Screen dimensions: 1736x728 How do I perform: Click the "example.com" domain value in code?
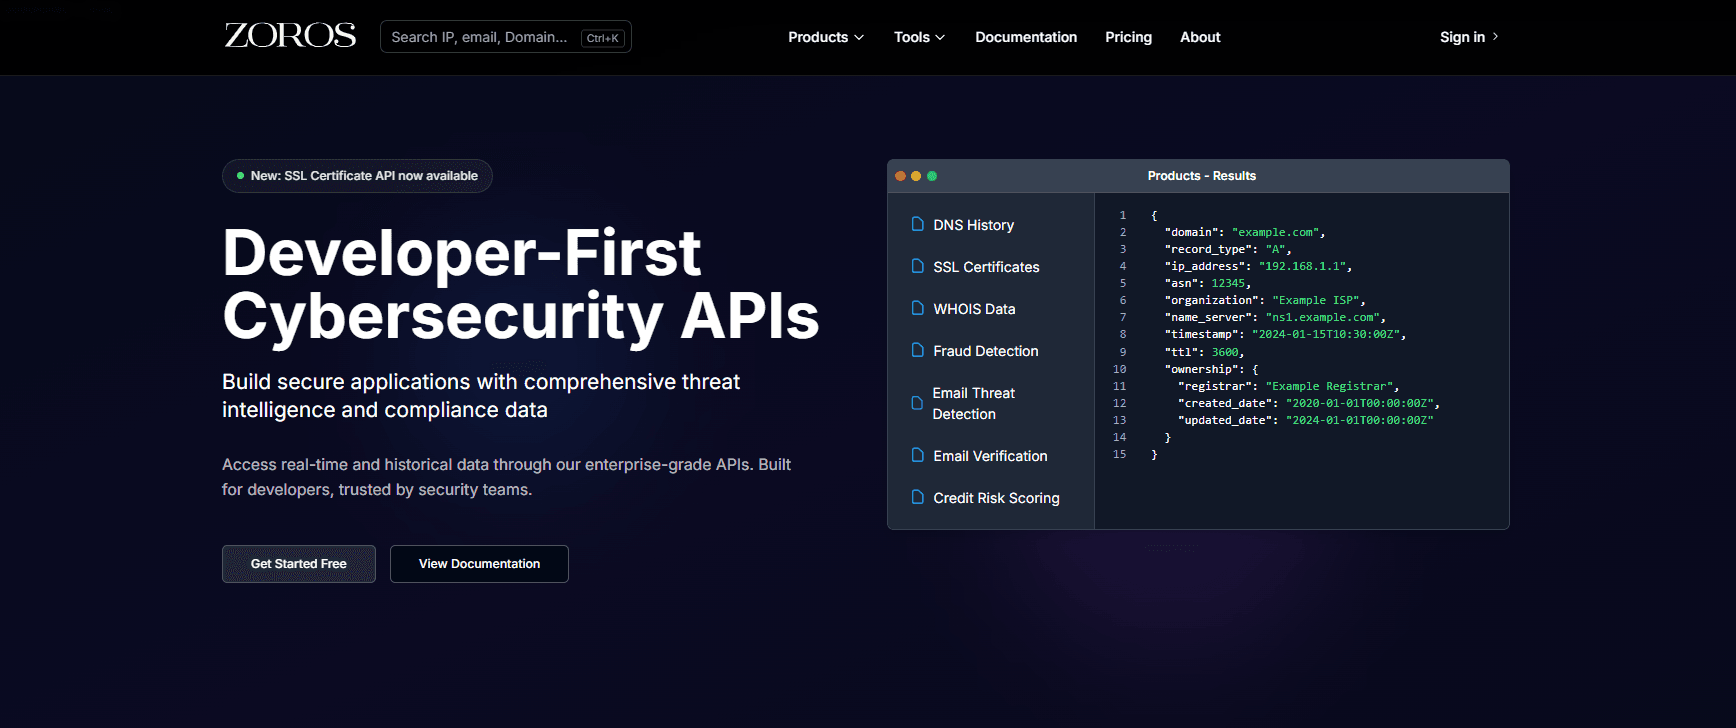(1275, 232)
